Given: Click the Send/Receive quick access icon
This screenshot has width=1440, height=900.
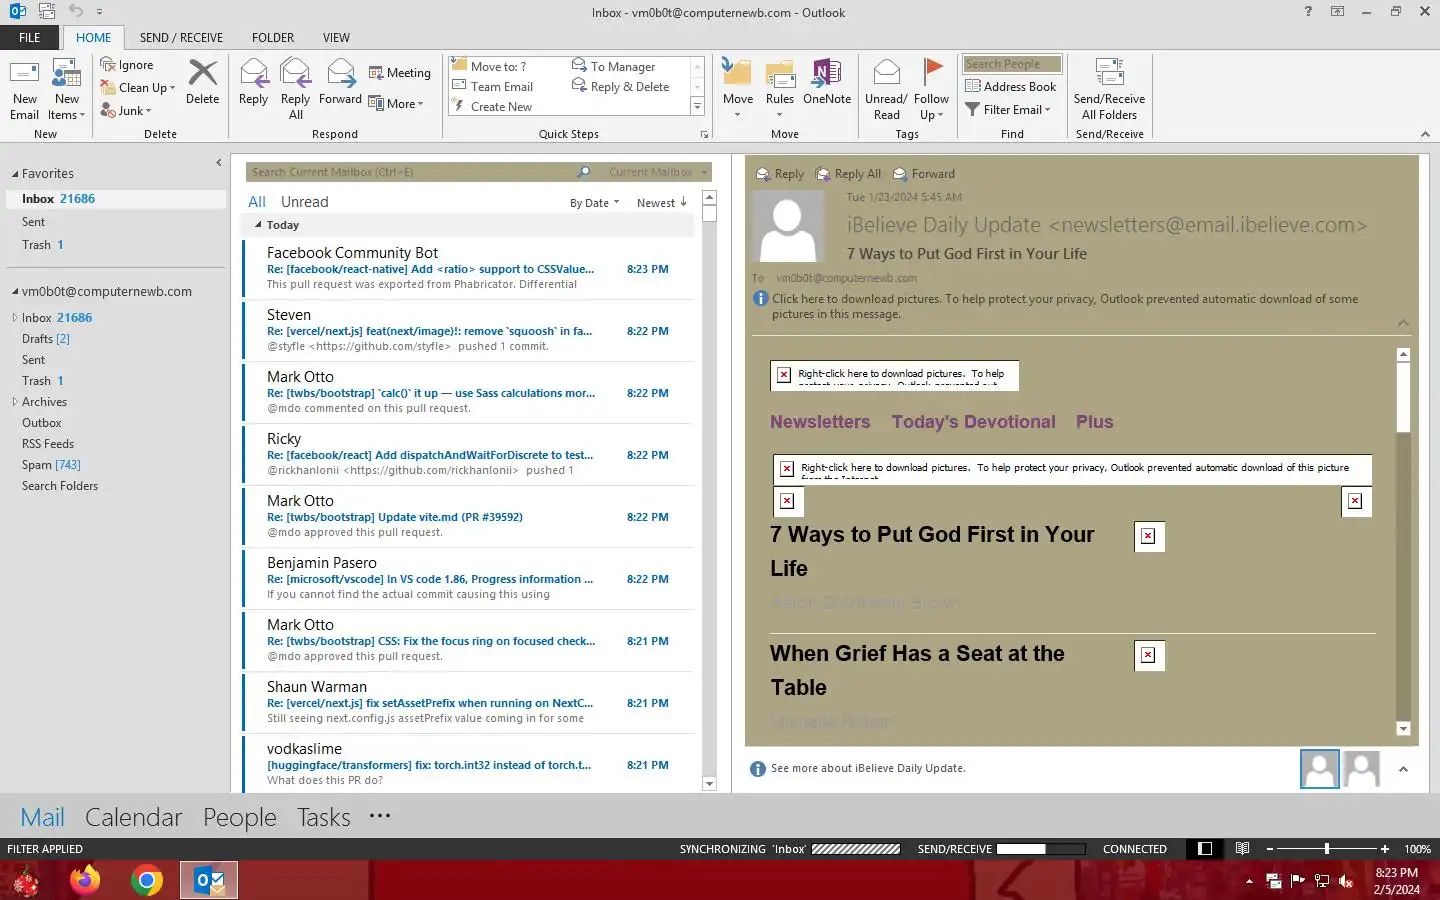Looking at the screenshot, I should point(47,11).
